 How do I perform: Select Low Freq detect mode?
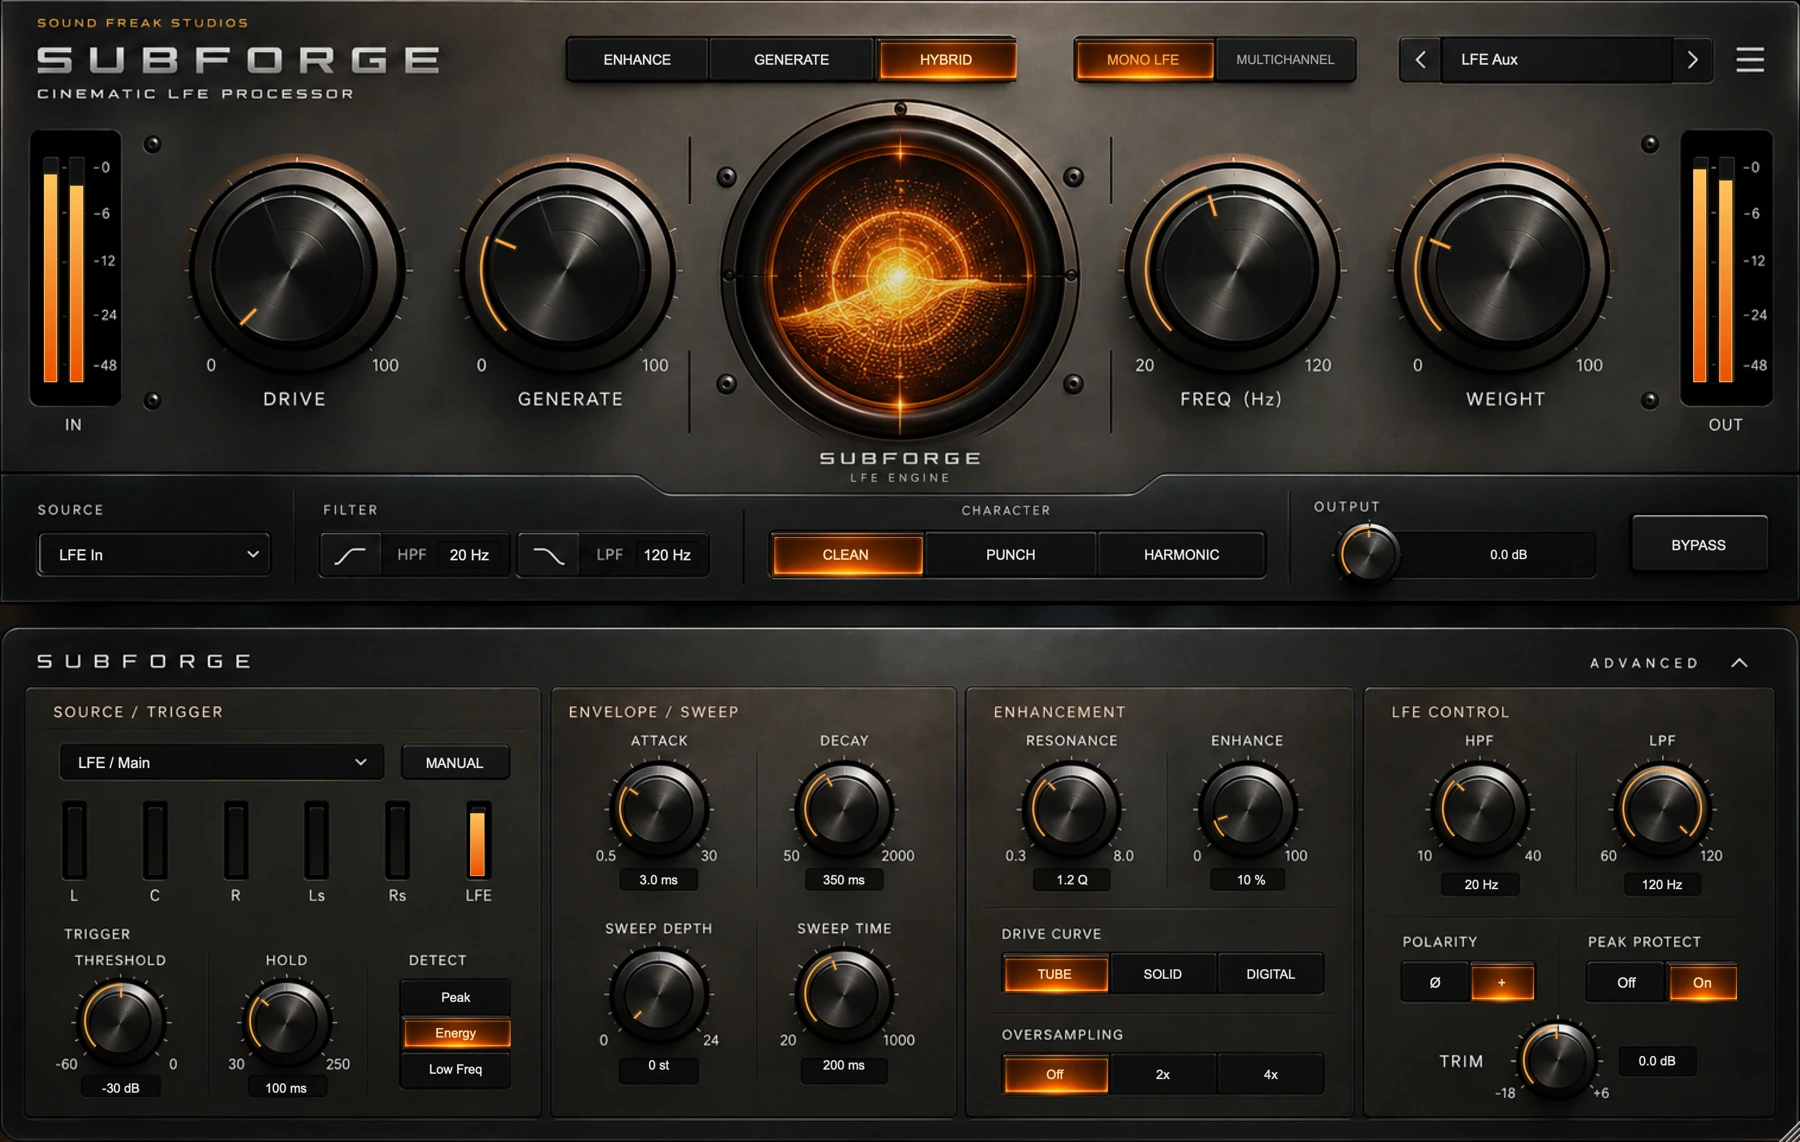point(456,1069)
